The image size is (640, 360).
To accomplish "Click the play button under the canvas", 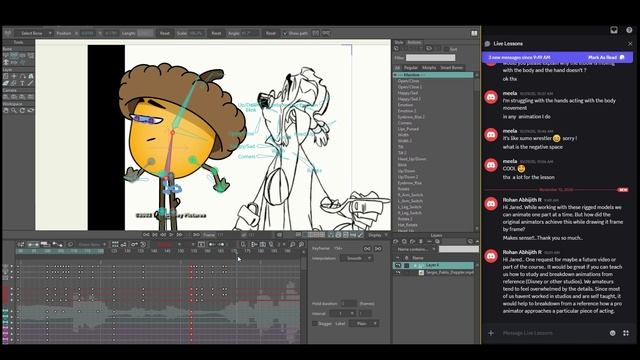I will pyautogui.click(x=171, y=235).
